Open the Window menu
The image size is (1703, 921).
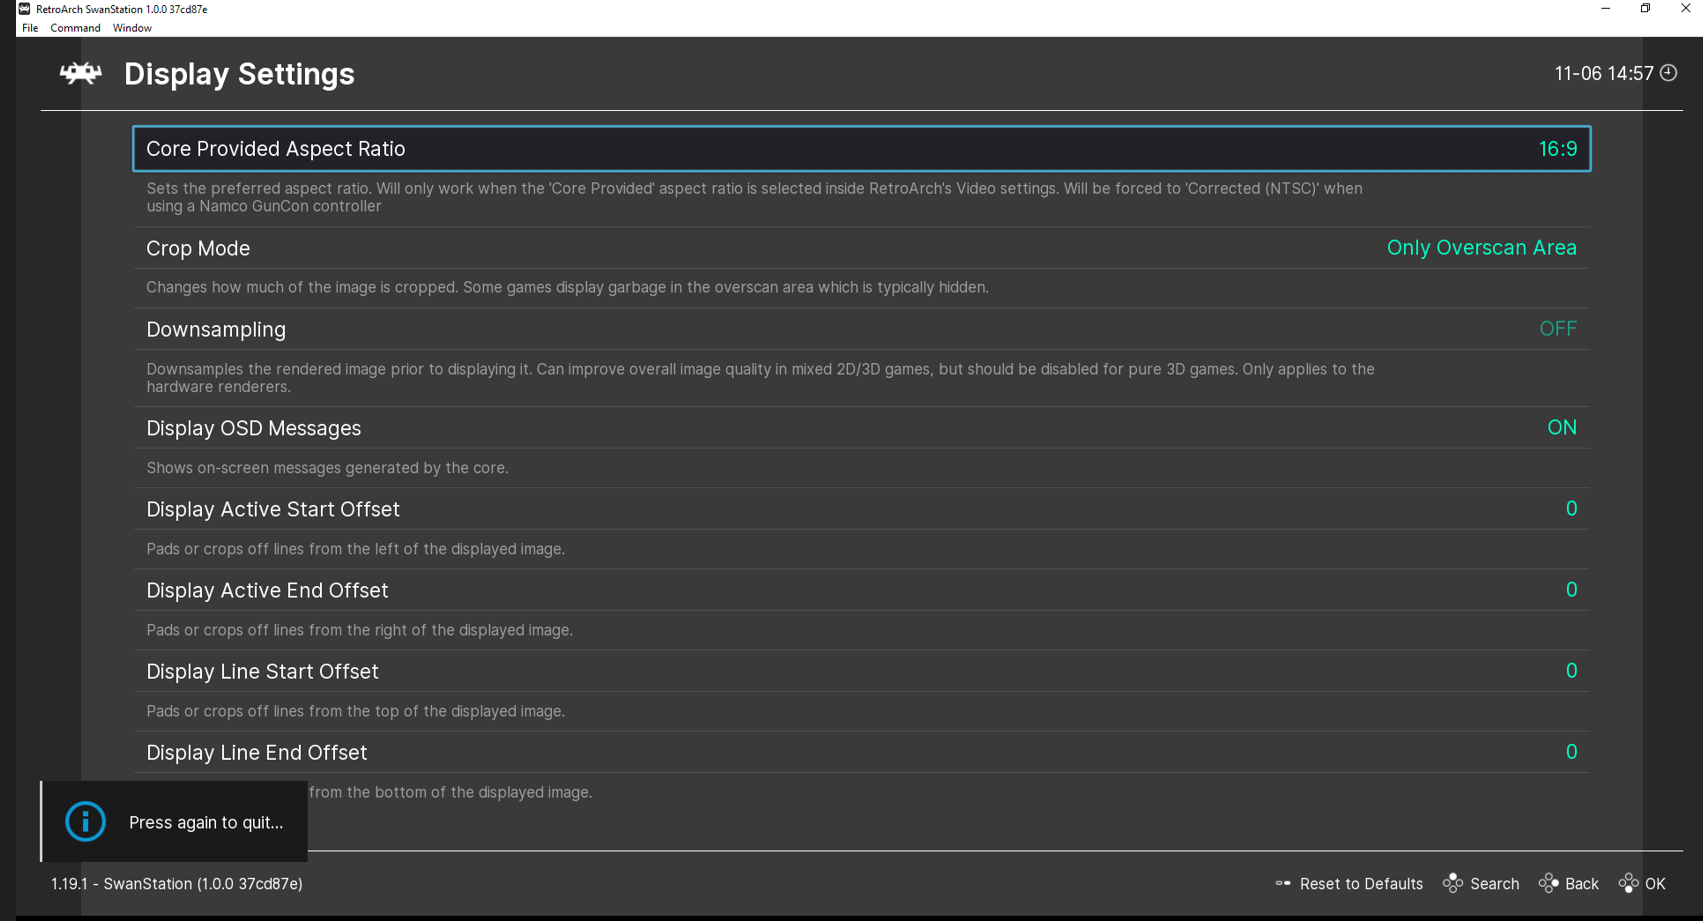point(132,28)
